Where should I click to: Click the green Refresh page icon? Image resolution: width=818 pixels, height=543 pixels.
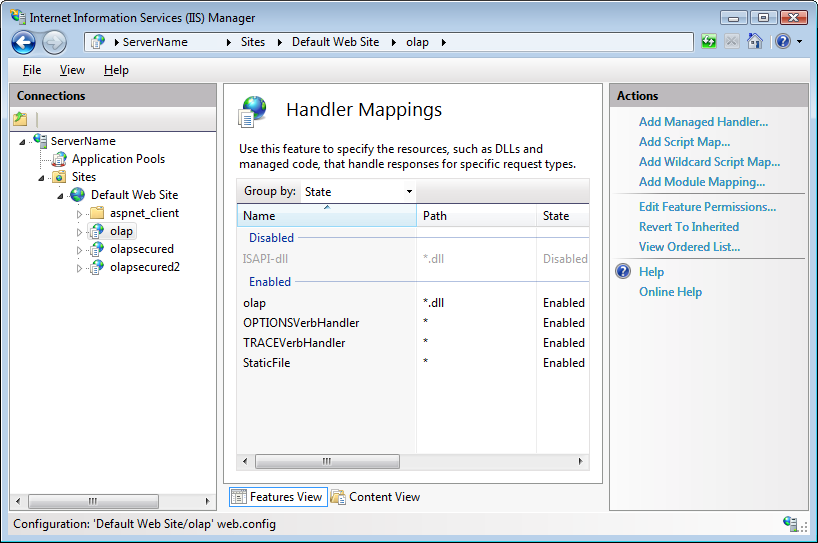708,42
